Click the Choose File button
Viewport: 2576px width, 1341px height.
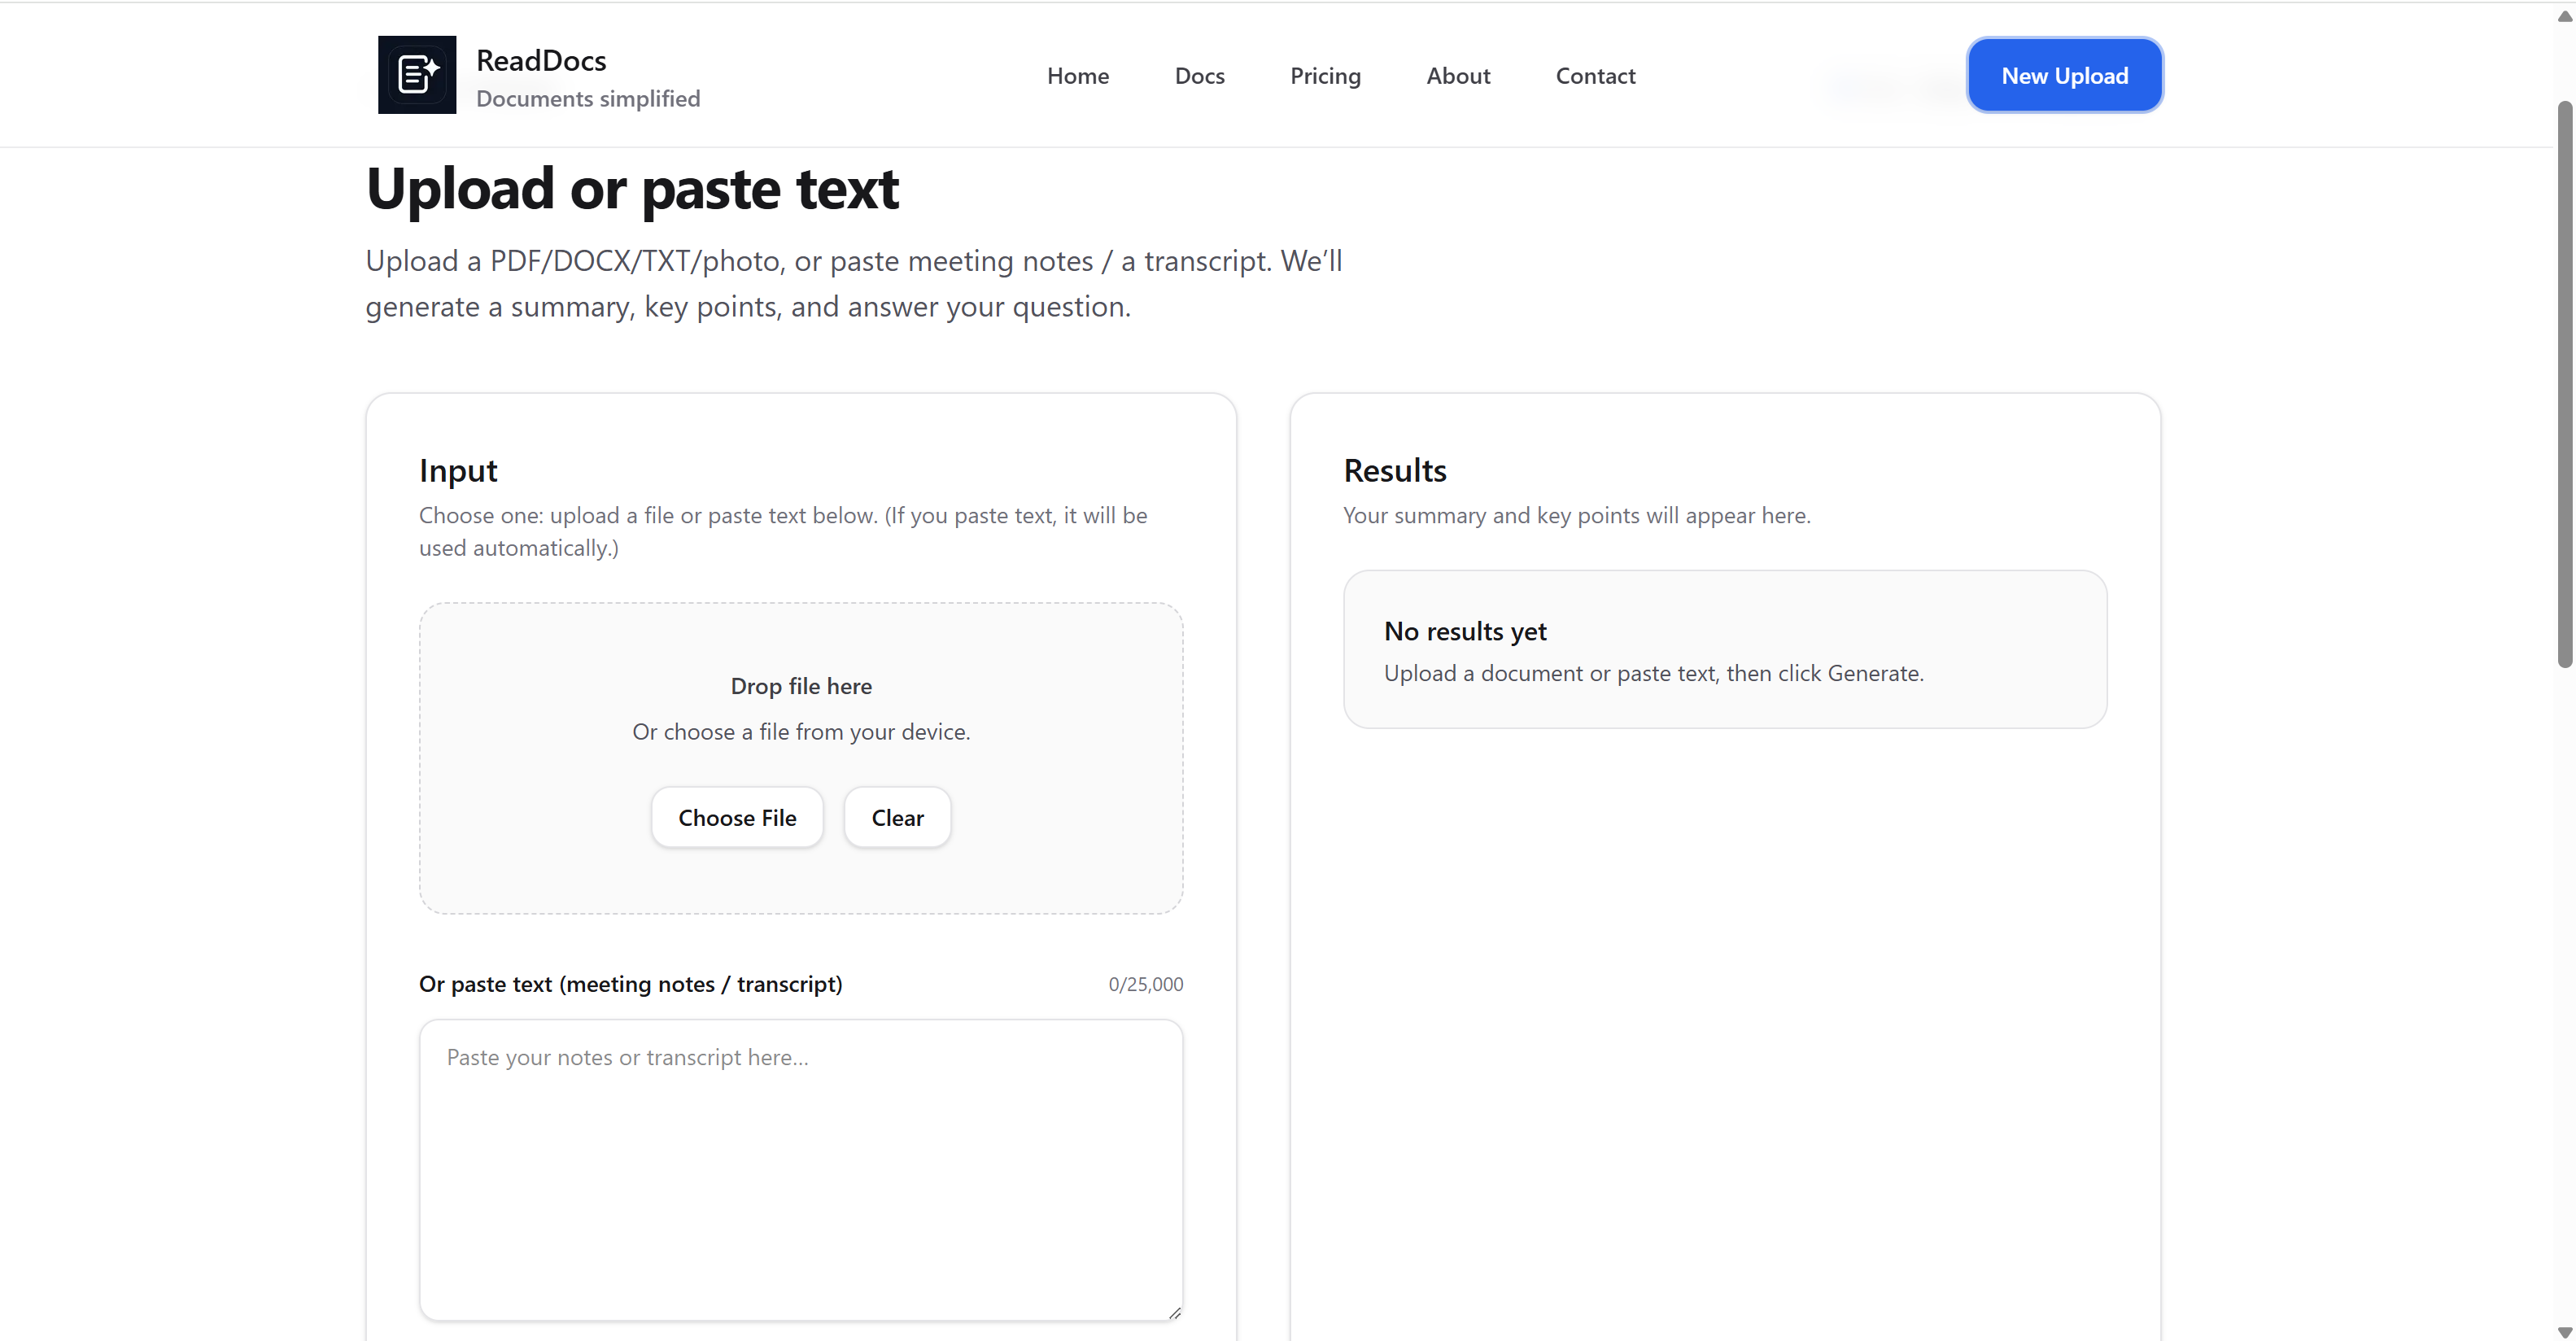(x=737, y=817)
